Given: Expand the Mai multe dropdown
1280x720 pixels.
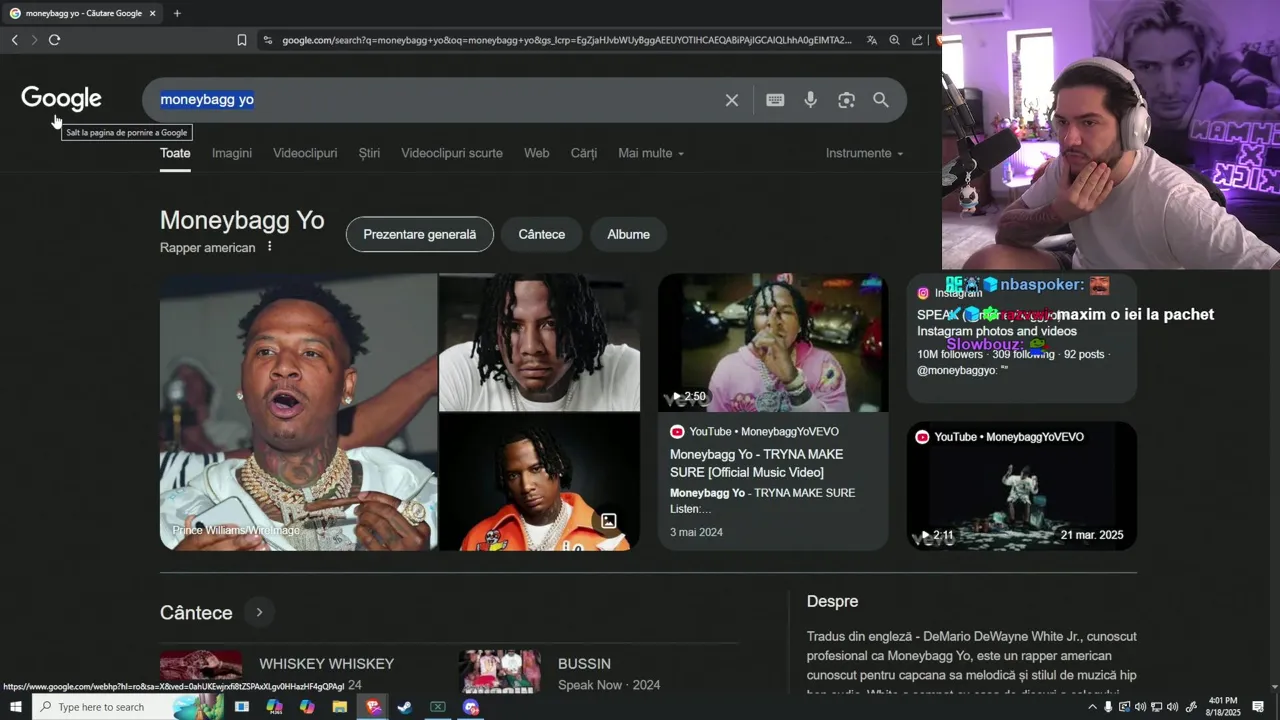Looking at the screenshot, I should click(651, 153).
